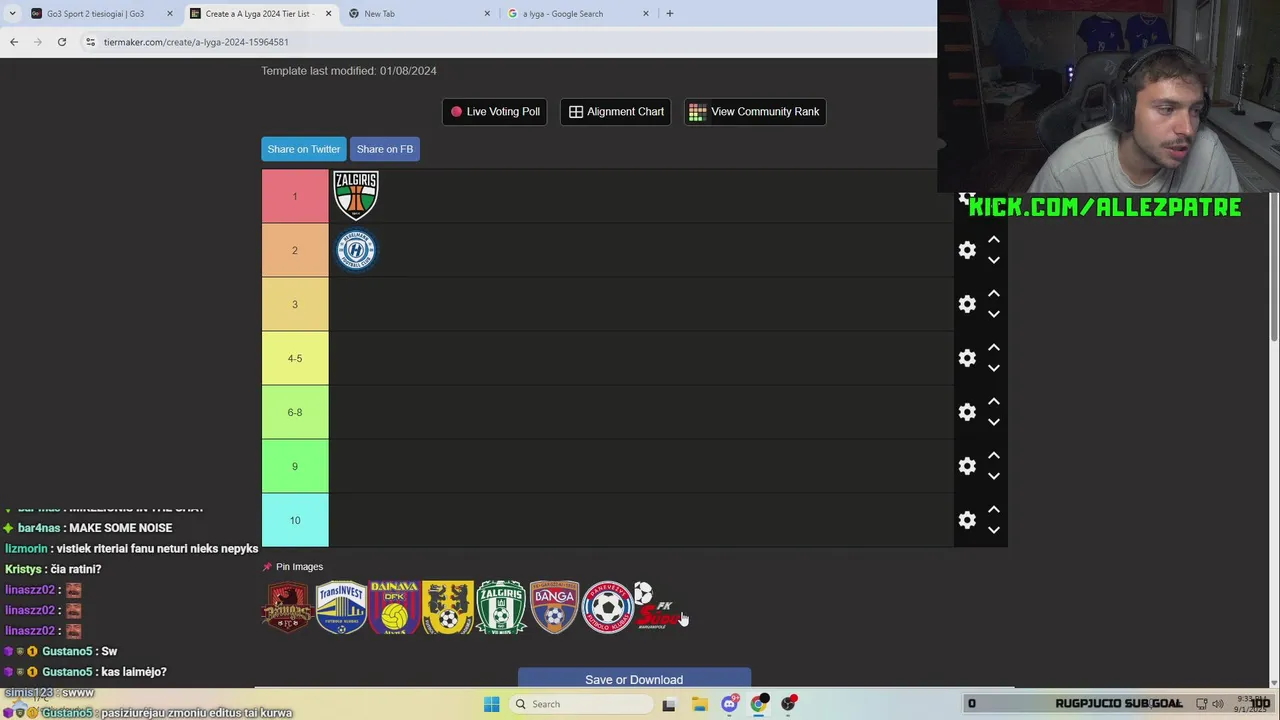Move tier 3 row up
1280x720 pixels.
pyautogui.click(x=994, y=294)
